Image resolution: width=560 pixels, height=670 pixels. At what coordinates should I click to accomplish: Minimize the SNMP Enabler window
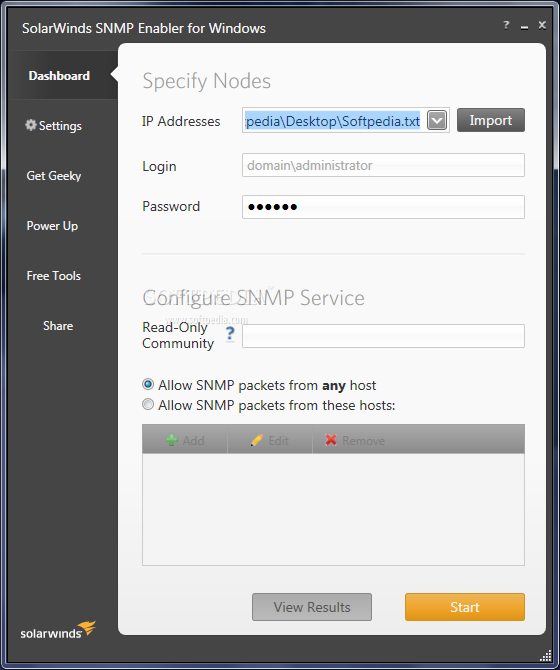tap(525, 26)
